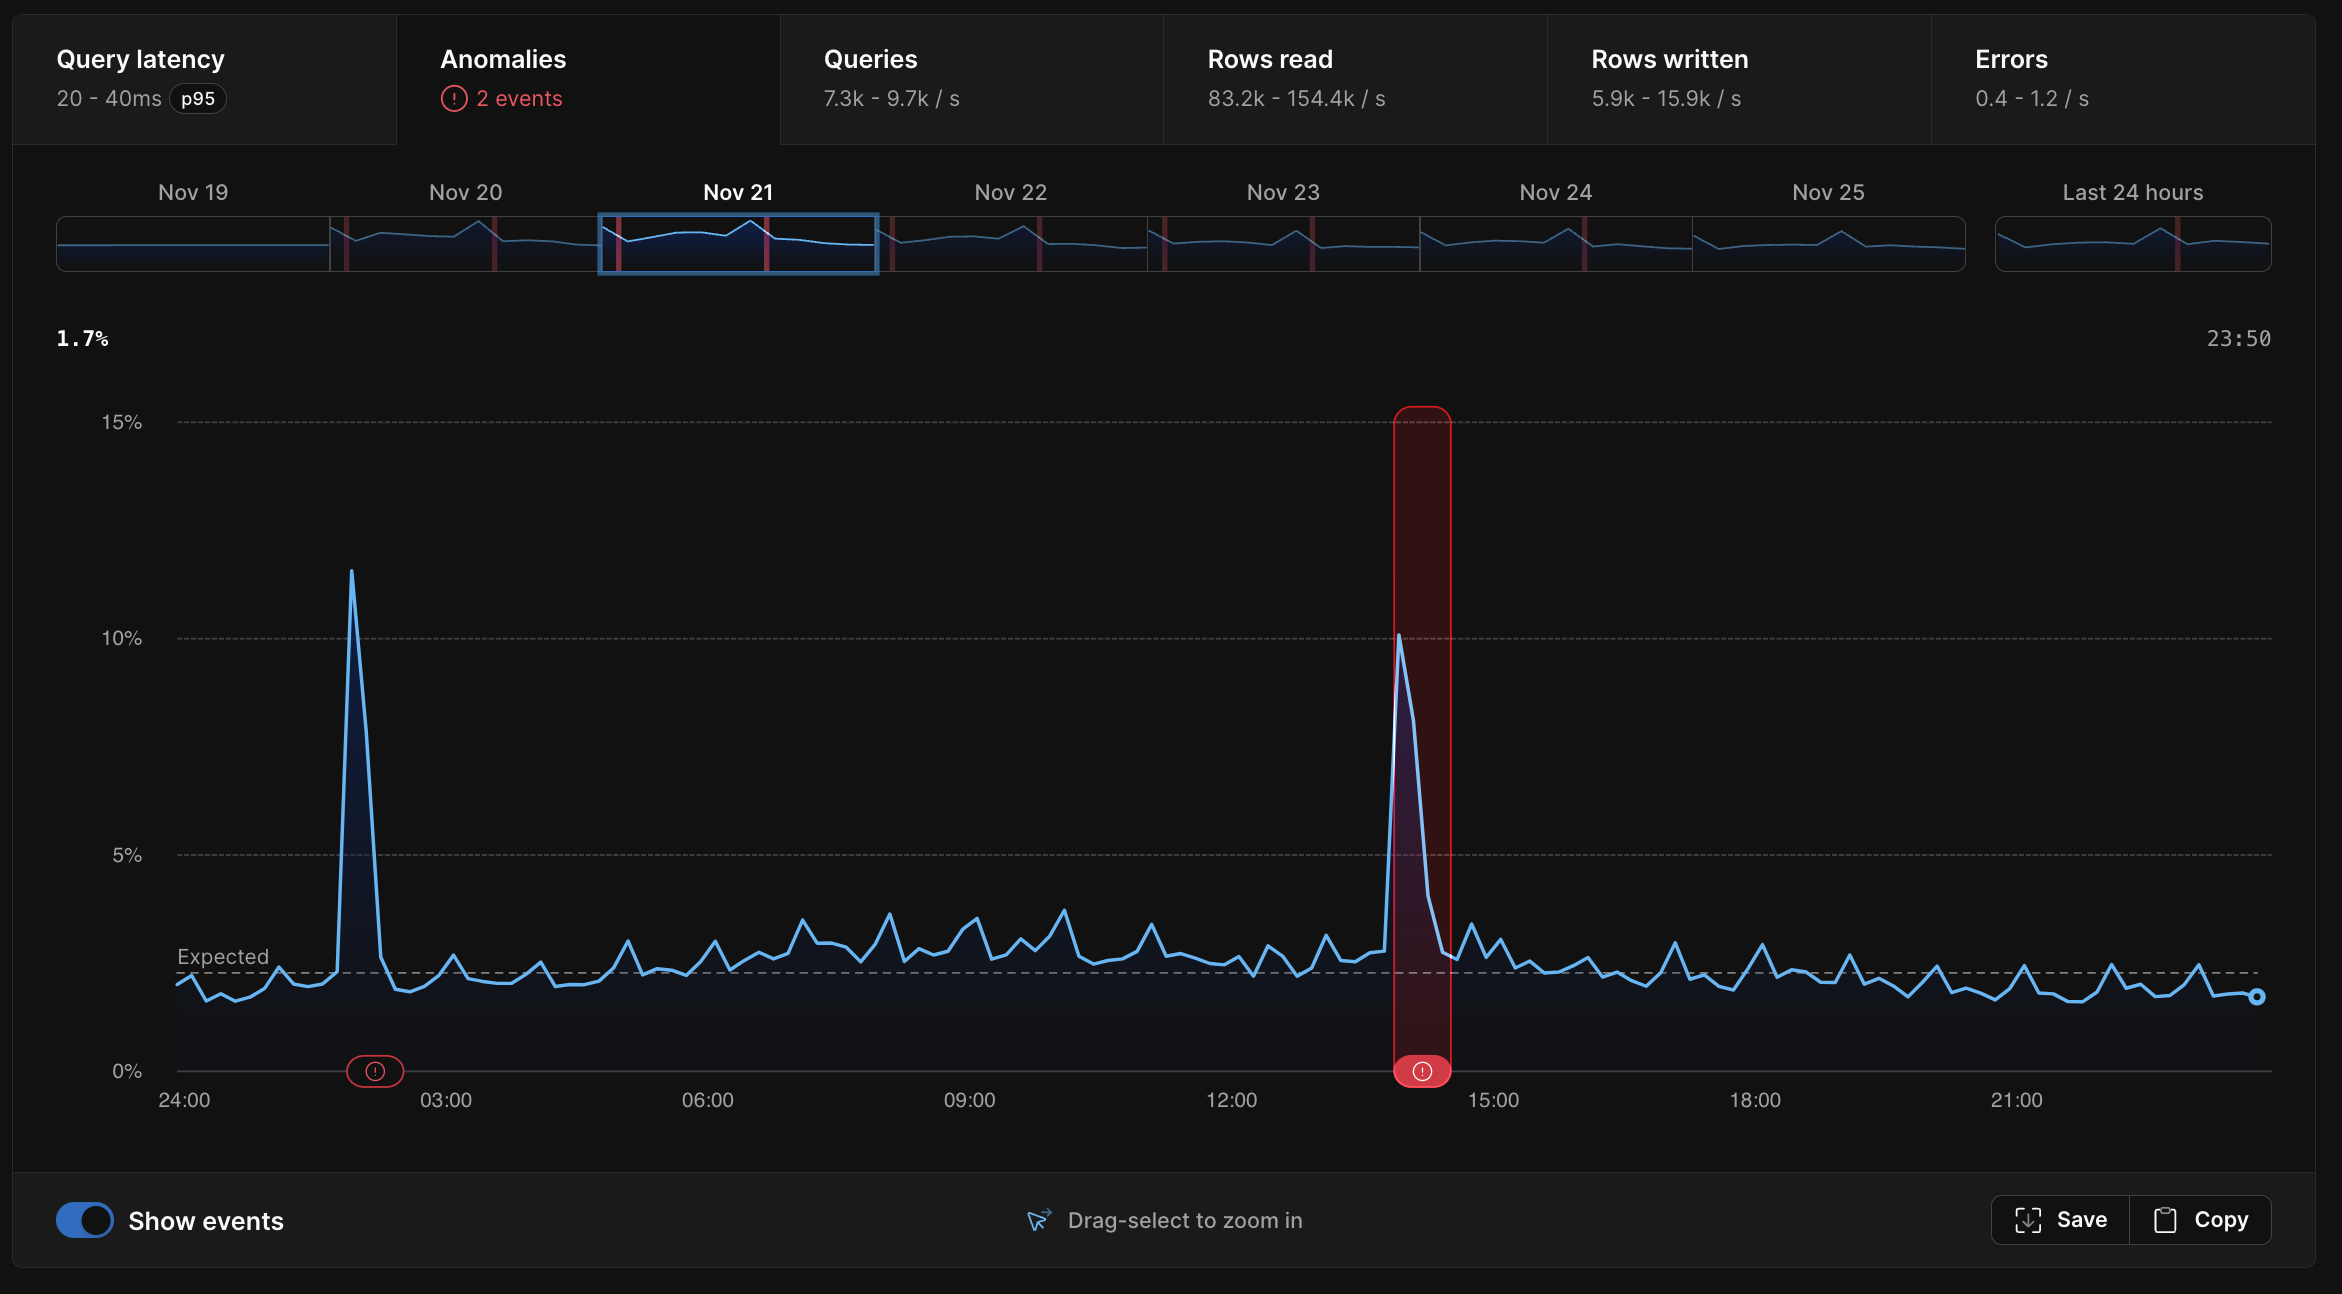The width and height of the screenshot is (2342, 1294).
Task: Click the Copy button
Action: click(x=2200, y=1220)
